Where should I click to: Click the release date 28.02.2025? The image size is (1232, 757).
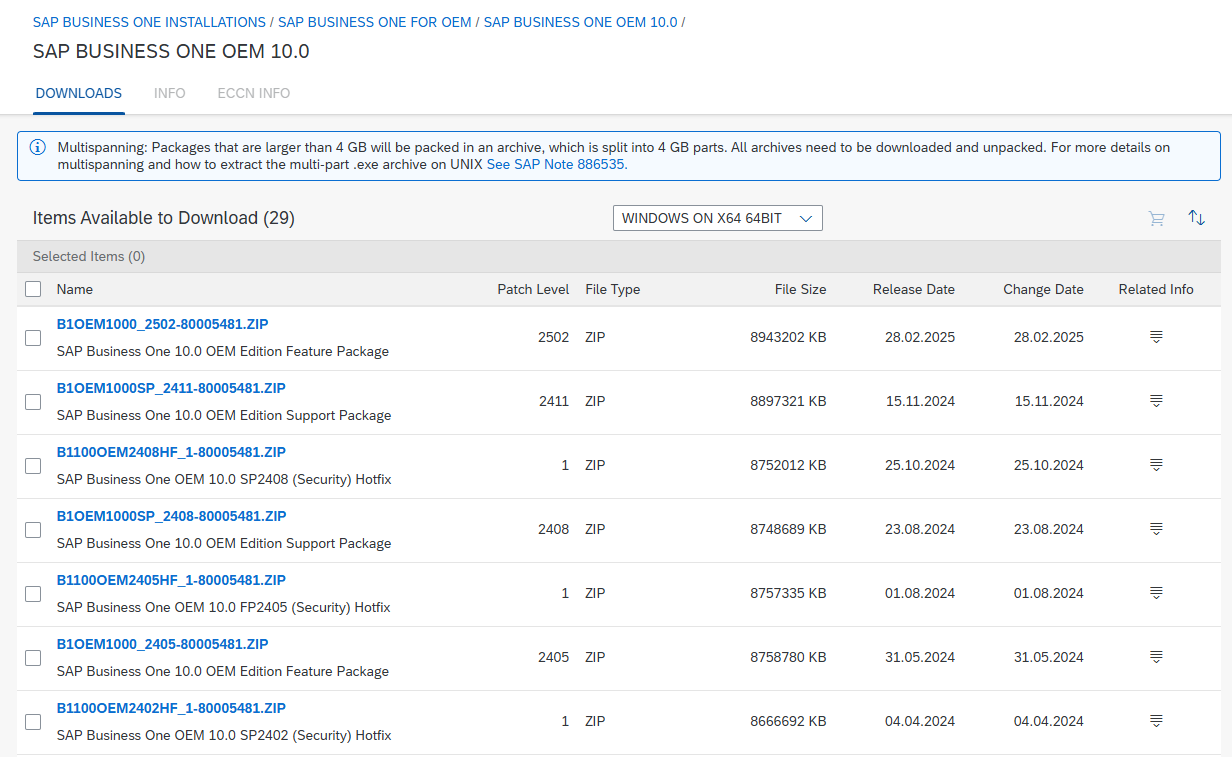pyautogui.click(x=920, y=337)
